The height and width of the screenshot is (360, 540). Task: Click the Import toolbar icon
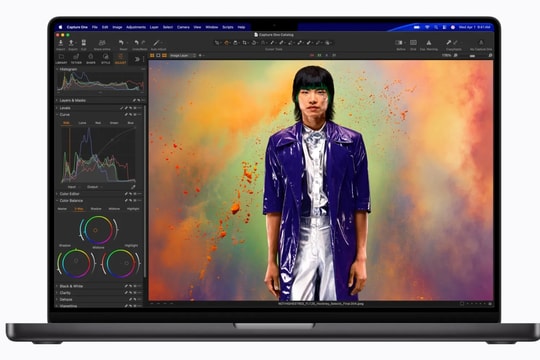[61, 43]
